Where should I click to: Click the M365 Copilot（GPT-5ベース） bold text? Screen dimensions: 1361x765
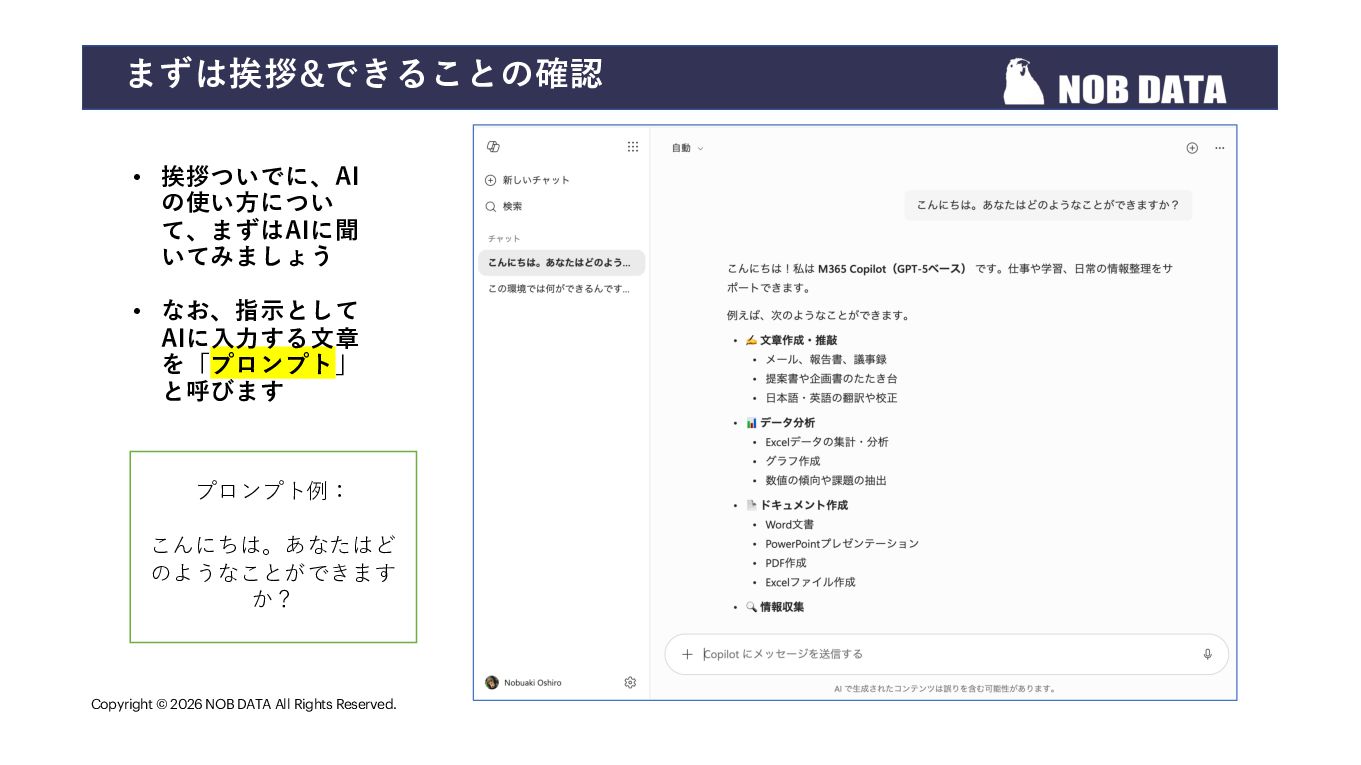click(893, 269)
